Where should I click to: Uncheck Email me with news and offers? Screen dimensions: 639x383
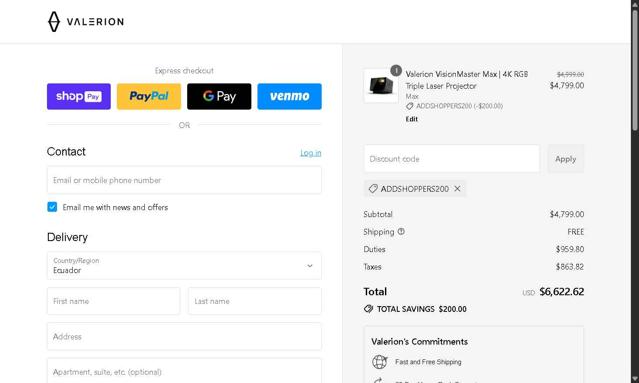tap(52, 207)
